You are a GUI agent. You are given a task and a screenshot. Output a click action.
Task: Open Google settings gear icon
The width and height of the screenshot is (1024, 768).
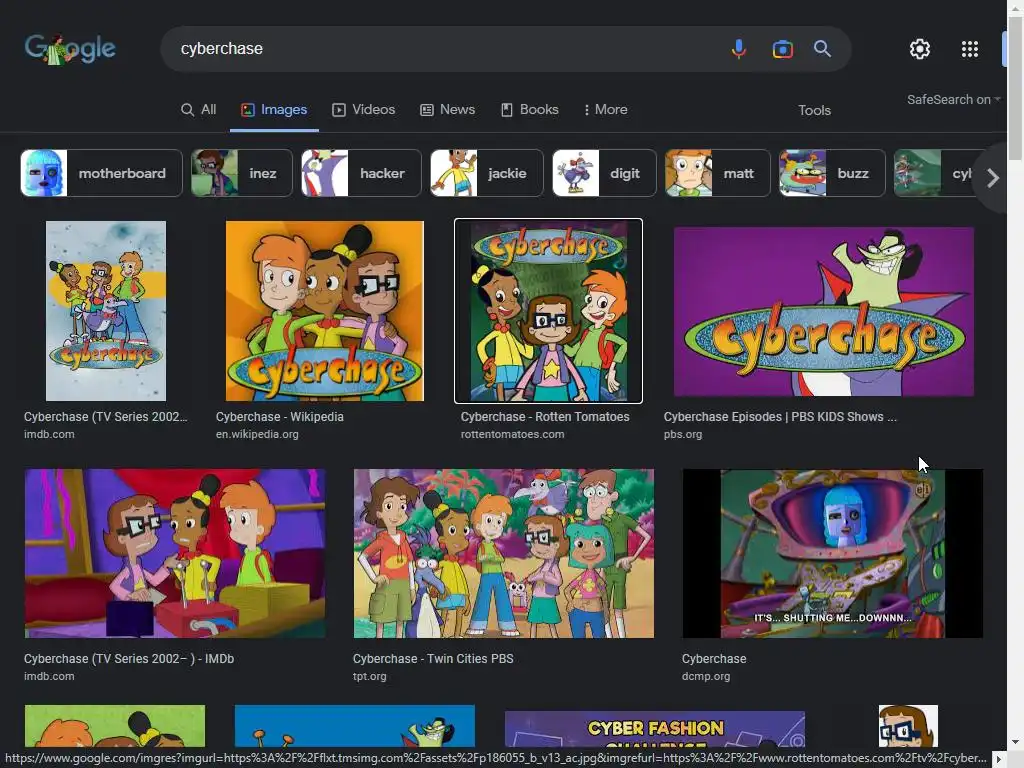[x=920, y=49]
